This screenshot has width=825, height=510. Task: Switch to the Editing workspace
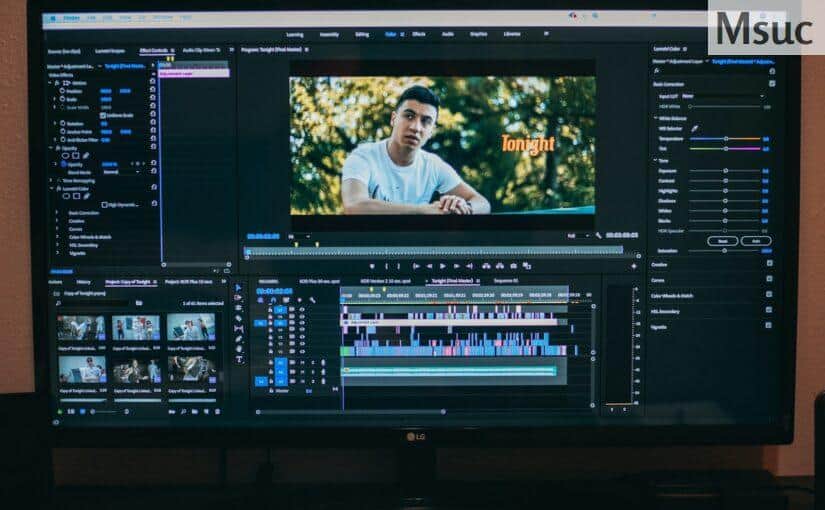(x=362, y=35)
